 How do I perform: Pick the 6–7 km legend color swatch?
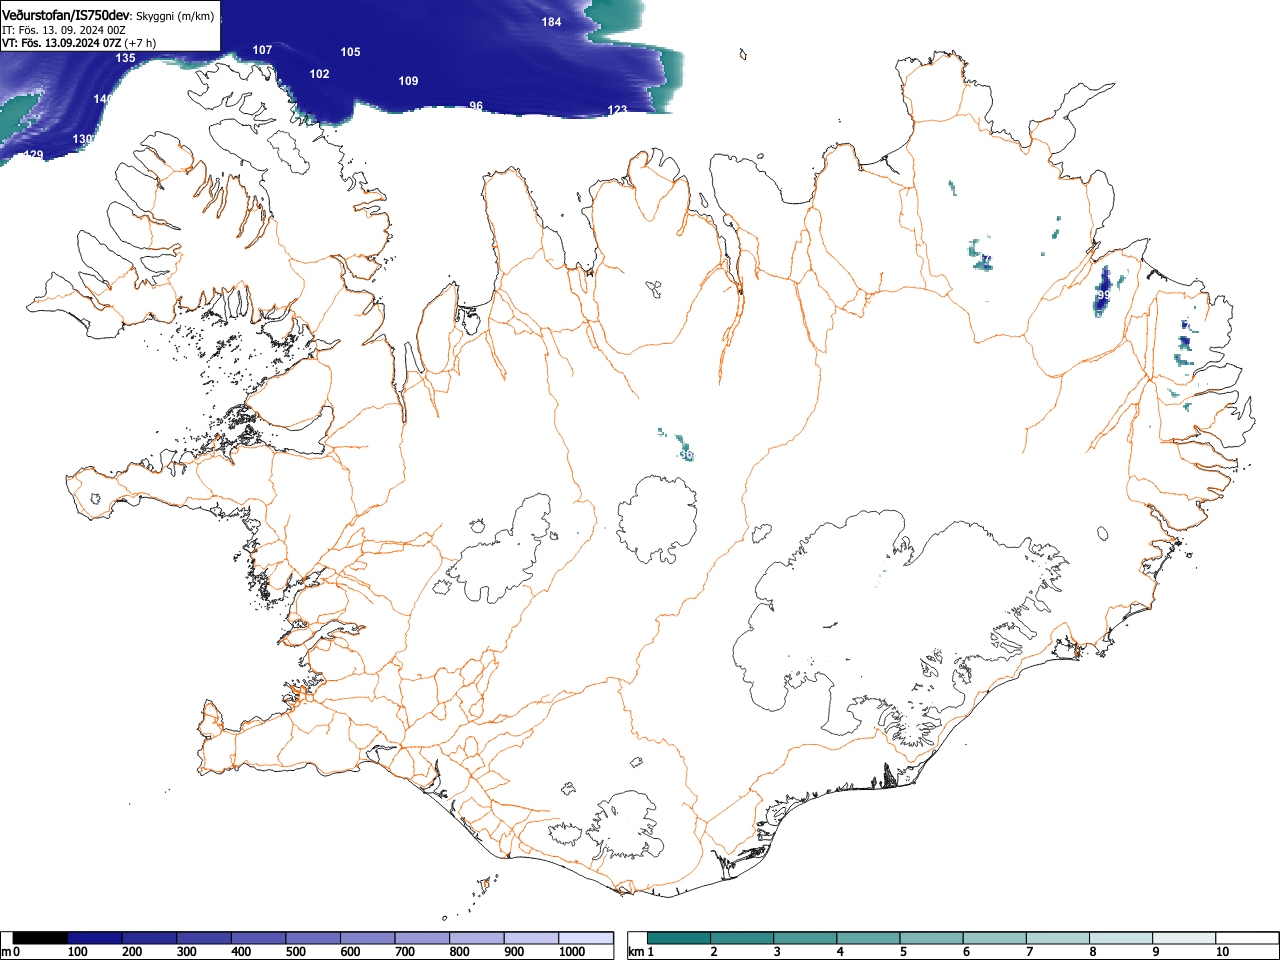(994, 938)
